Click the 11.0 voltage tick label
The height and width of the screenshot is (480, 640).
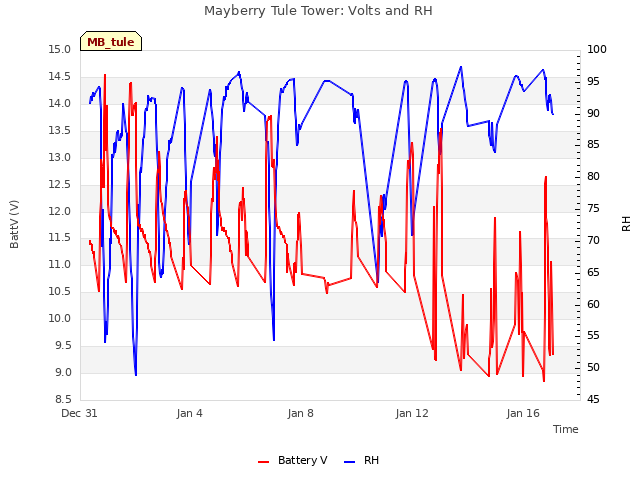tap(60, 264)
